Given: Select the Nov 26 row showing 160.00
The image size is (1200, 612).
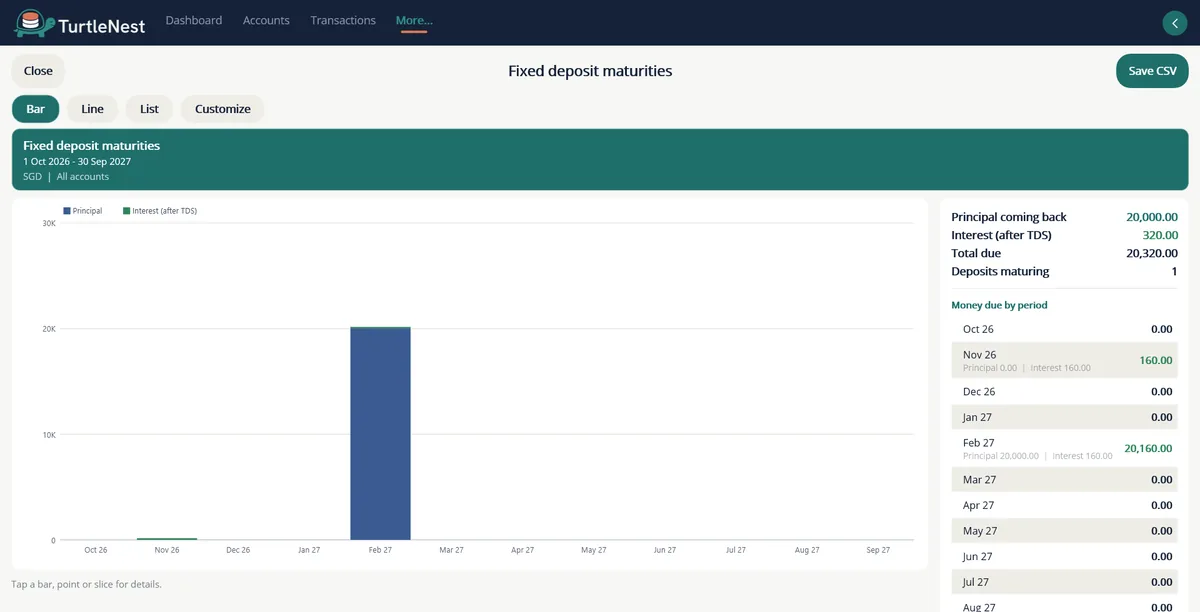Looking at the screenshot, I should point(1064,361).
